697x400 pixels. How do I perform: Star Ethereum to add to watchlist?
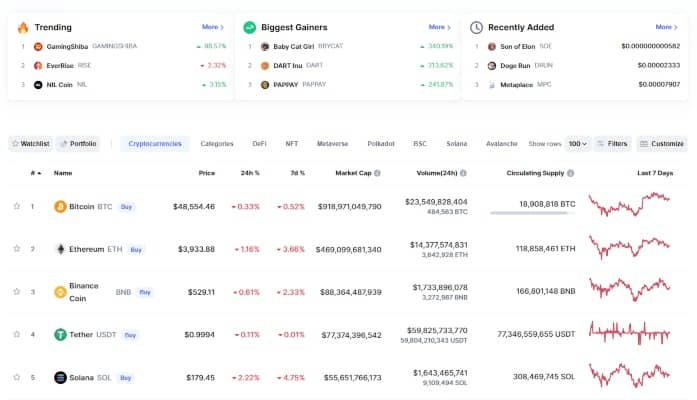[x=17, y=249]
